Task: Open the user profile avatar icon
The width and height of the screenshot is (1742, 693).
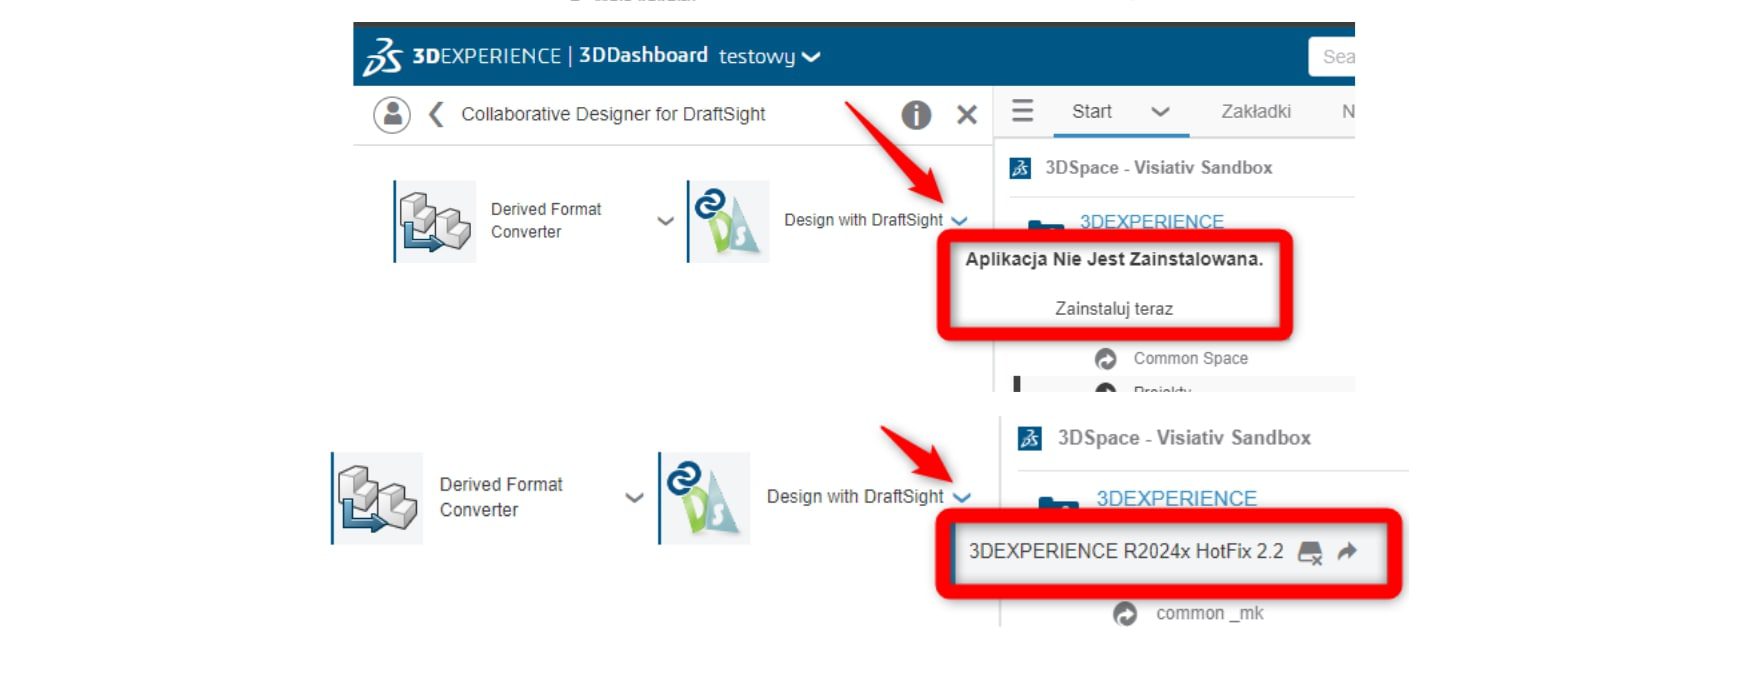Action: (x=392, y=114)
